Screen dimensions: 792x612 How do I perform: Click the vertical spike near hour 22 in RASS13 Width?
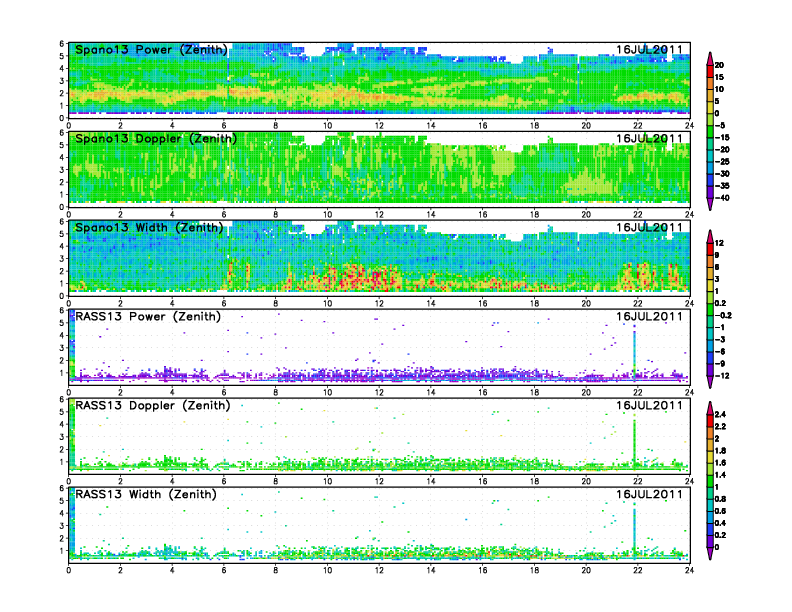(x=634, y=533)
